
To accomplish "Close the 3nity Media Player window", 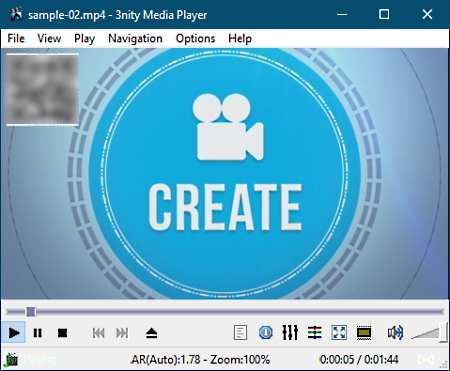I will coord(427,14).
